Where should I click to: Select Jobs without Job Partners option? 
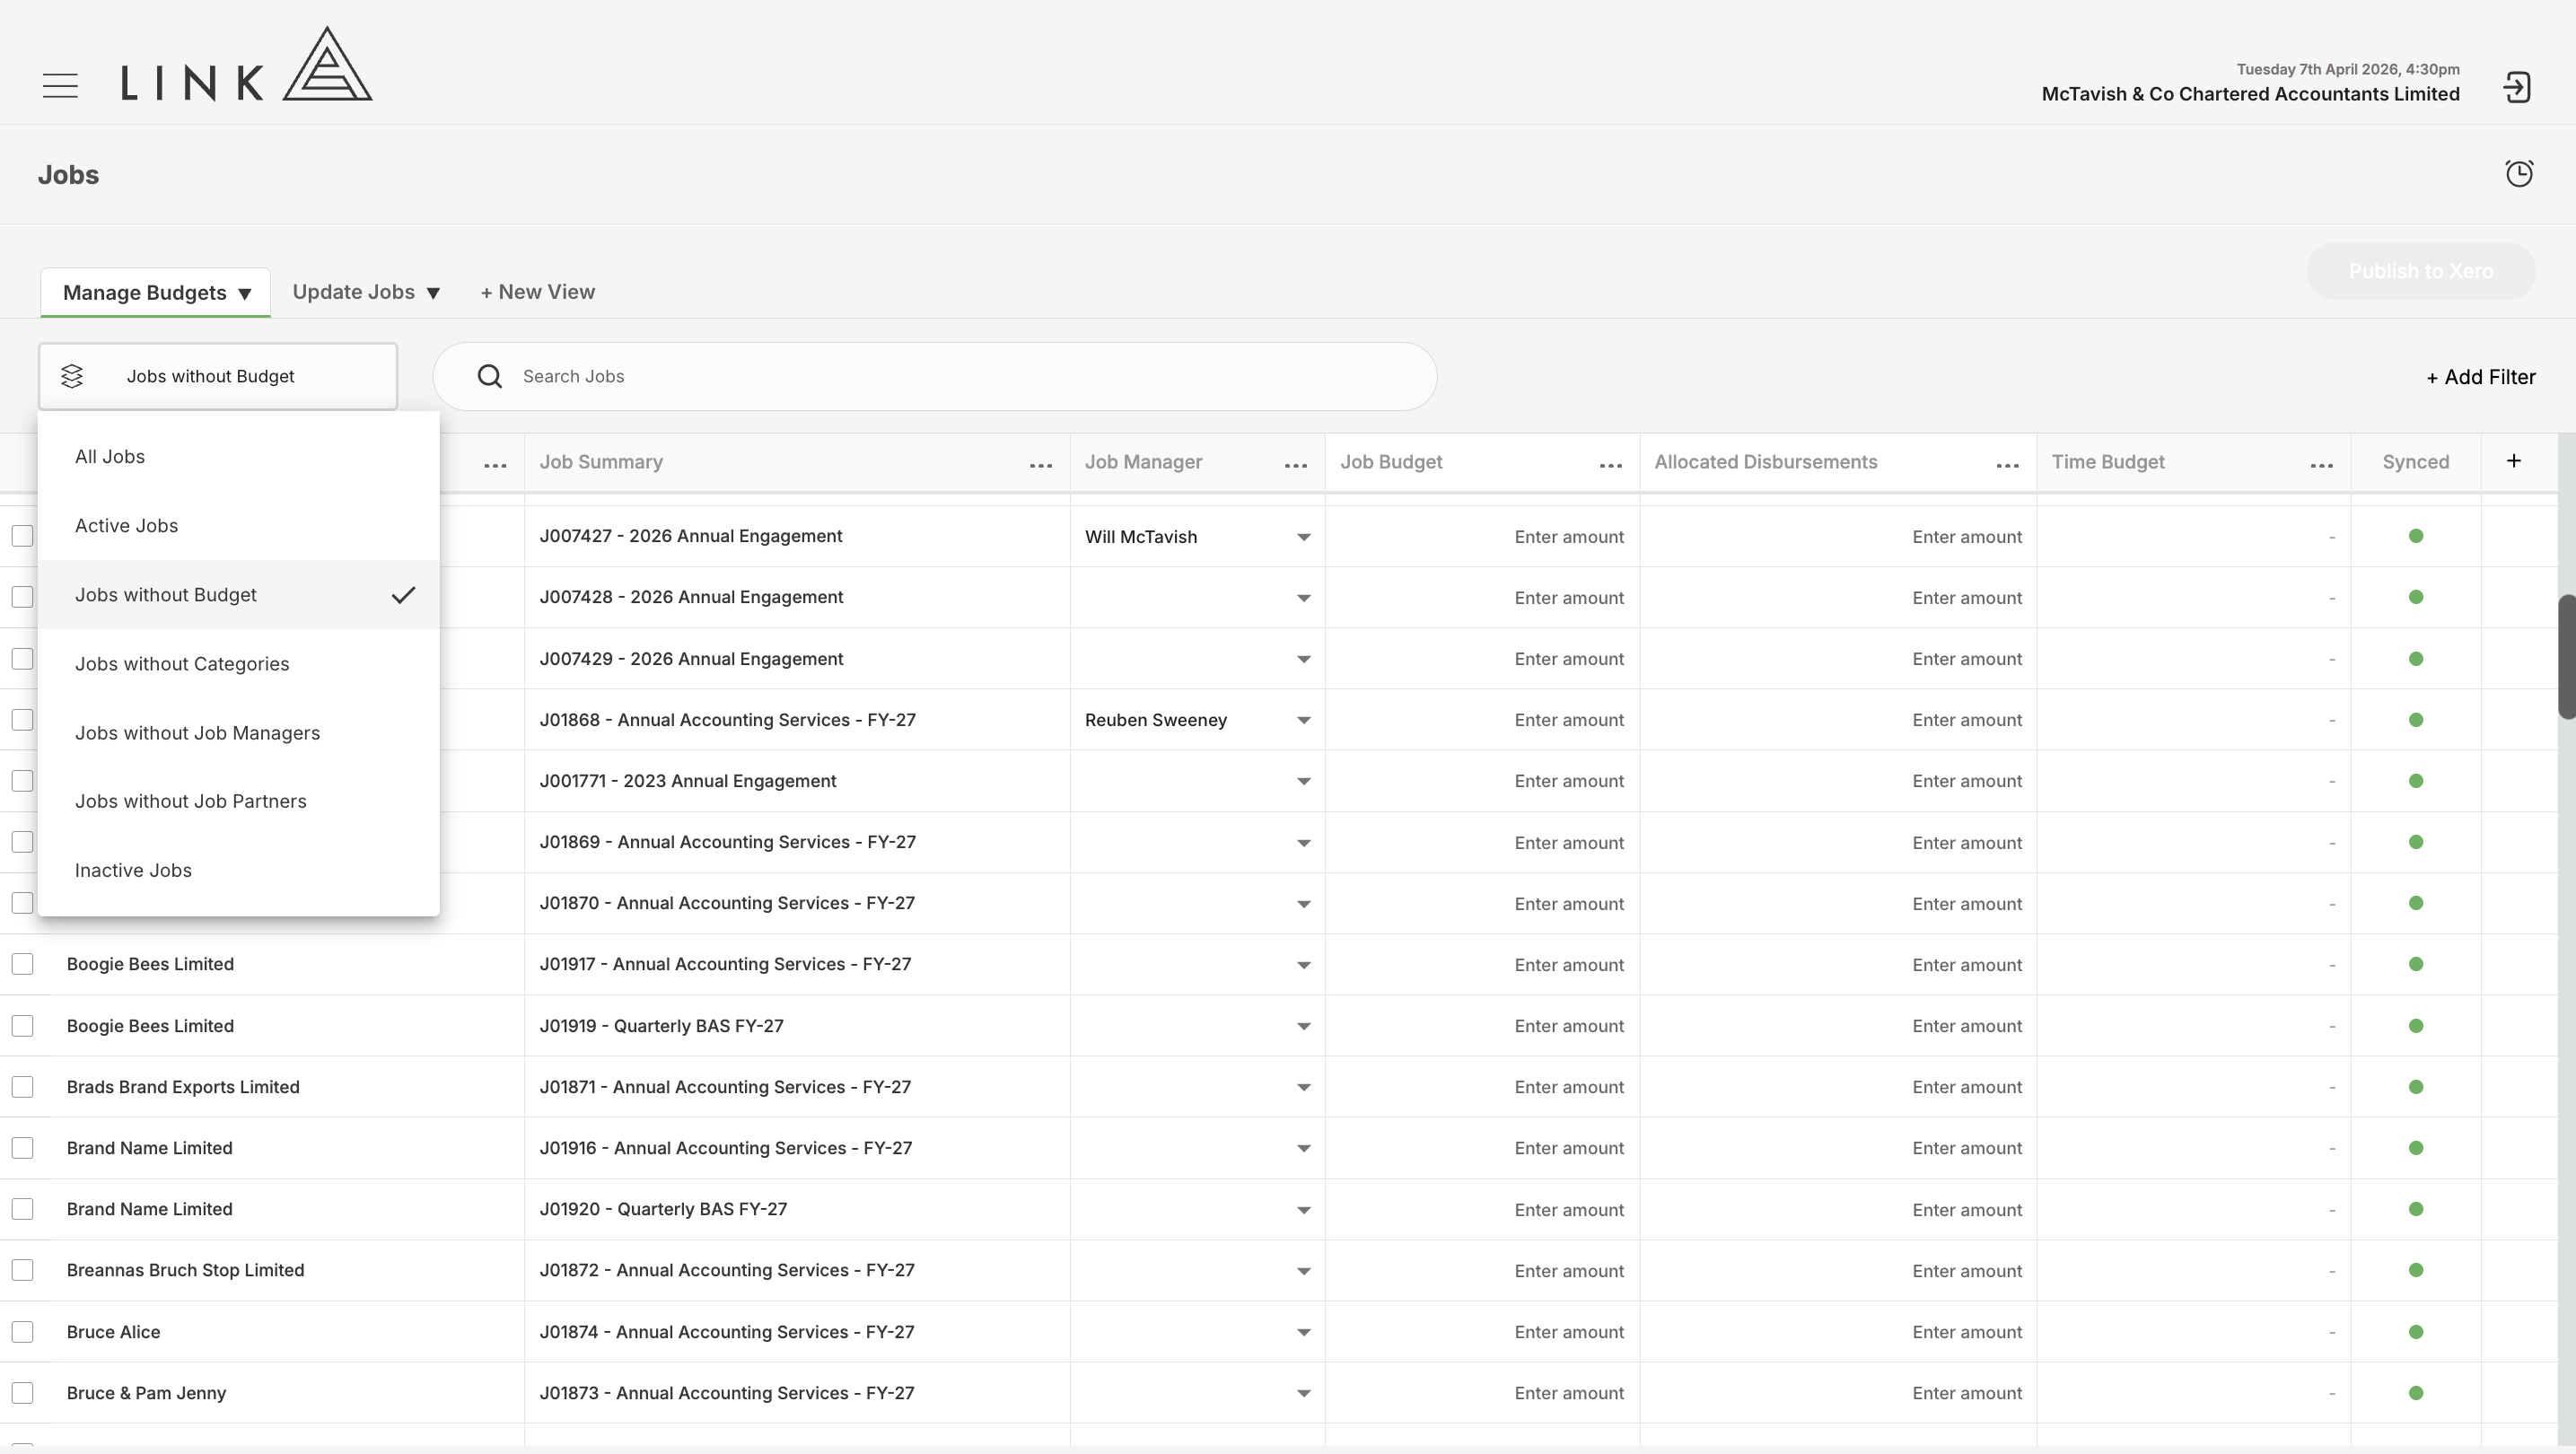click(x=238, y=801)
